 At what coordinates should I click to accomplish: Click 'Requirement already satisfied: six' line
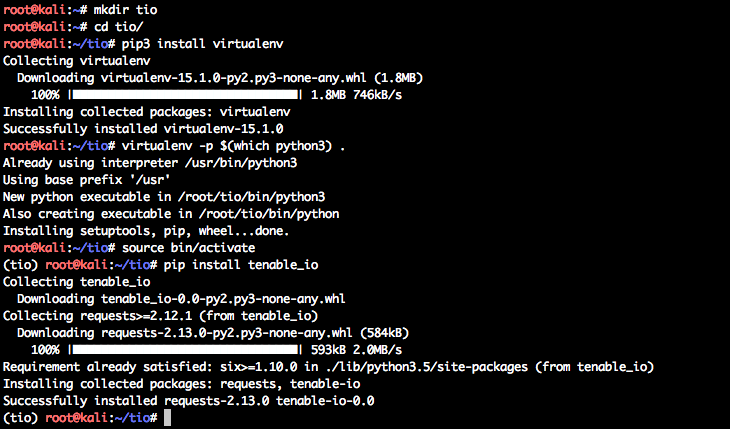pyautogui.click(x=328, y=367)
